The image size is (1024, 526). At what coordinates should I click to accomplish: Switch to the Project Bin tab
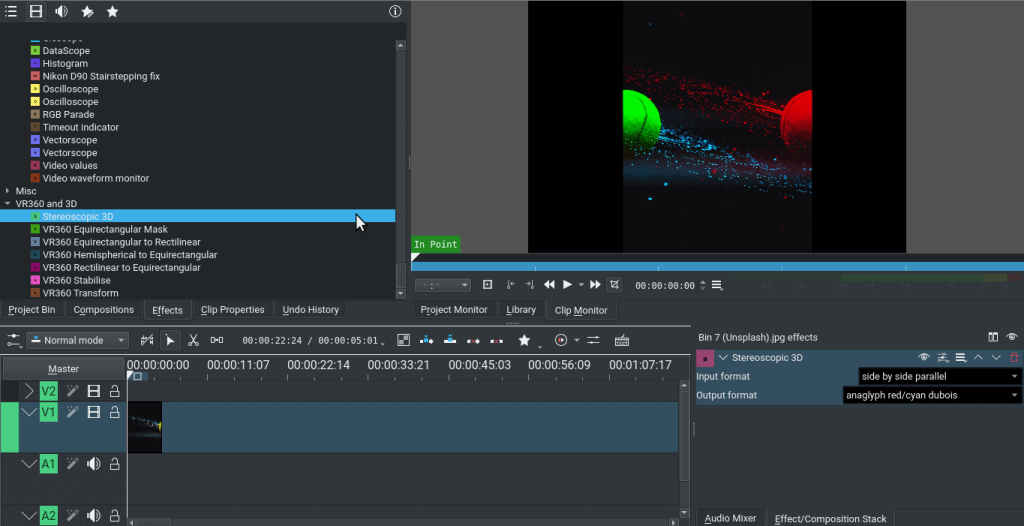pos(32,310)
